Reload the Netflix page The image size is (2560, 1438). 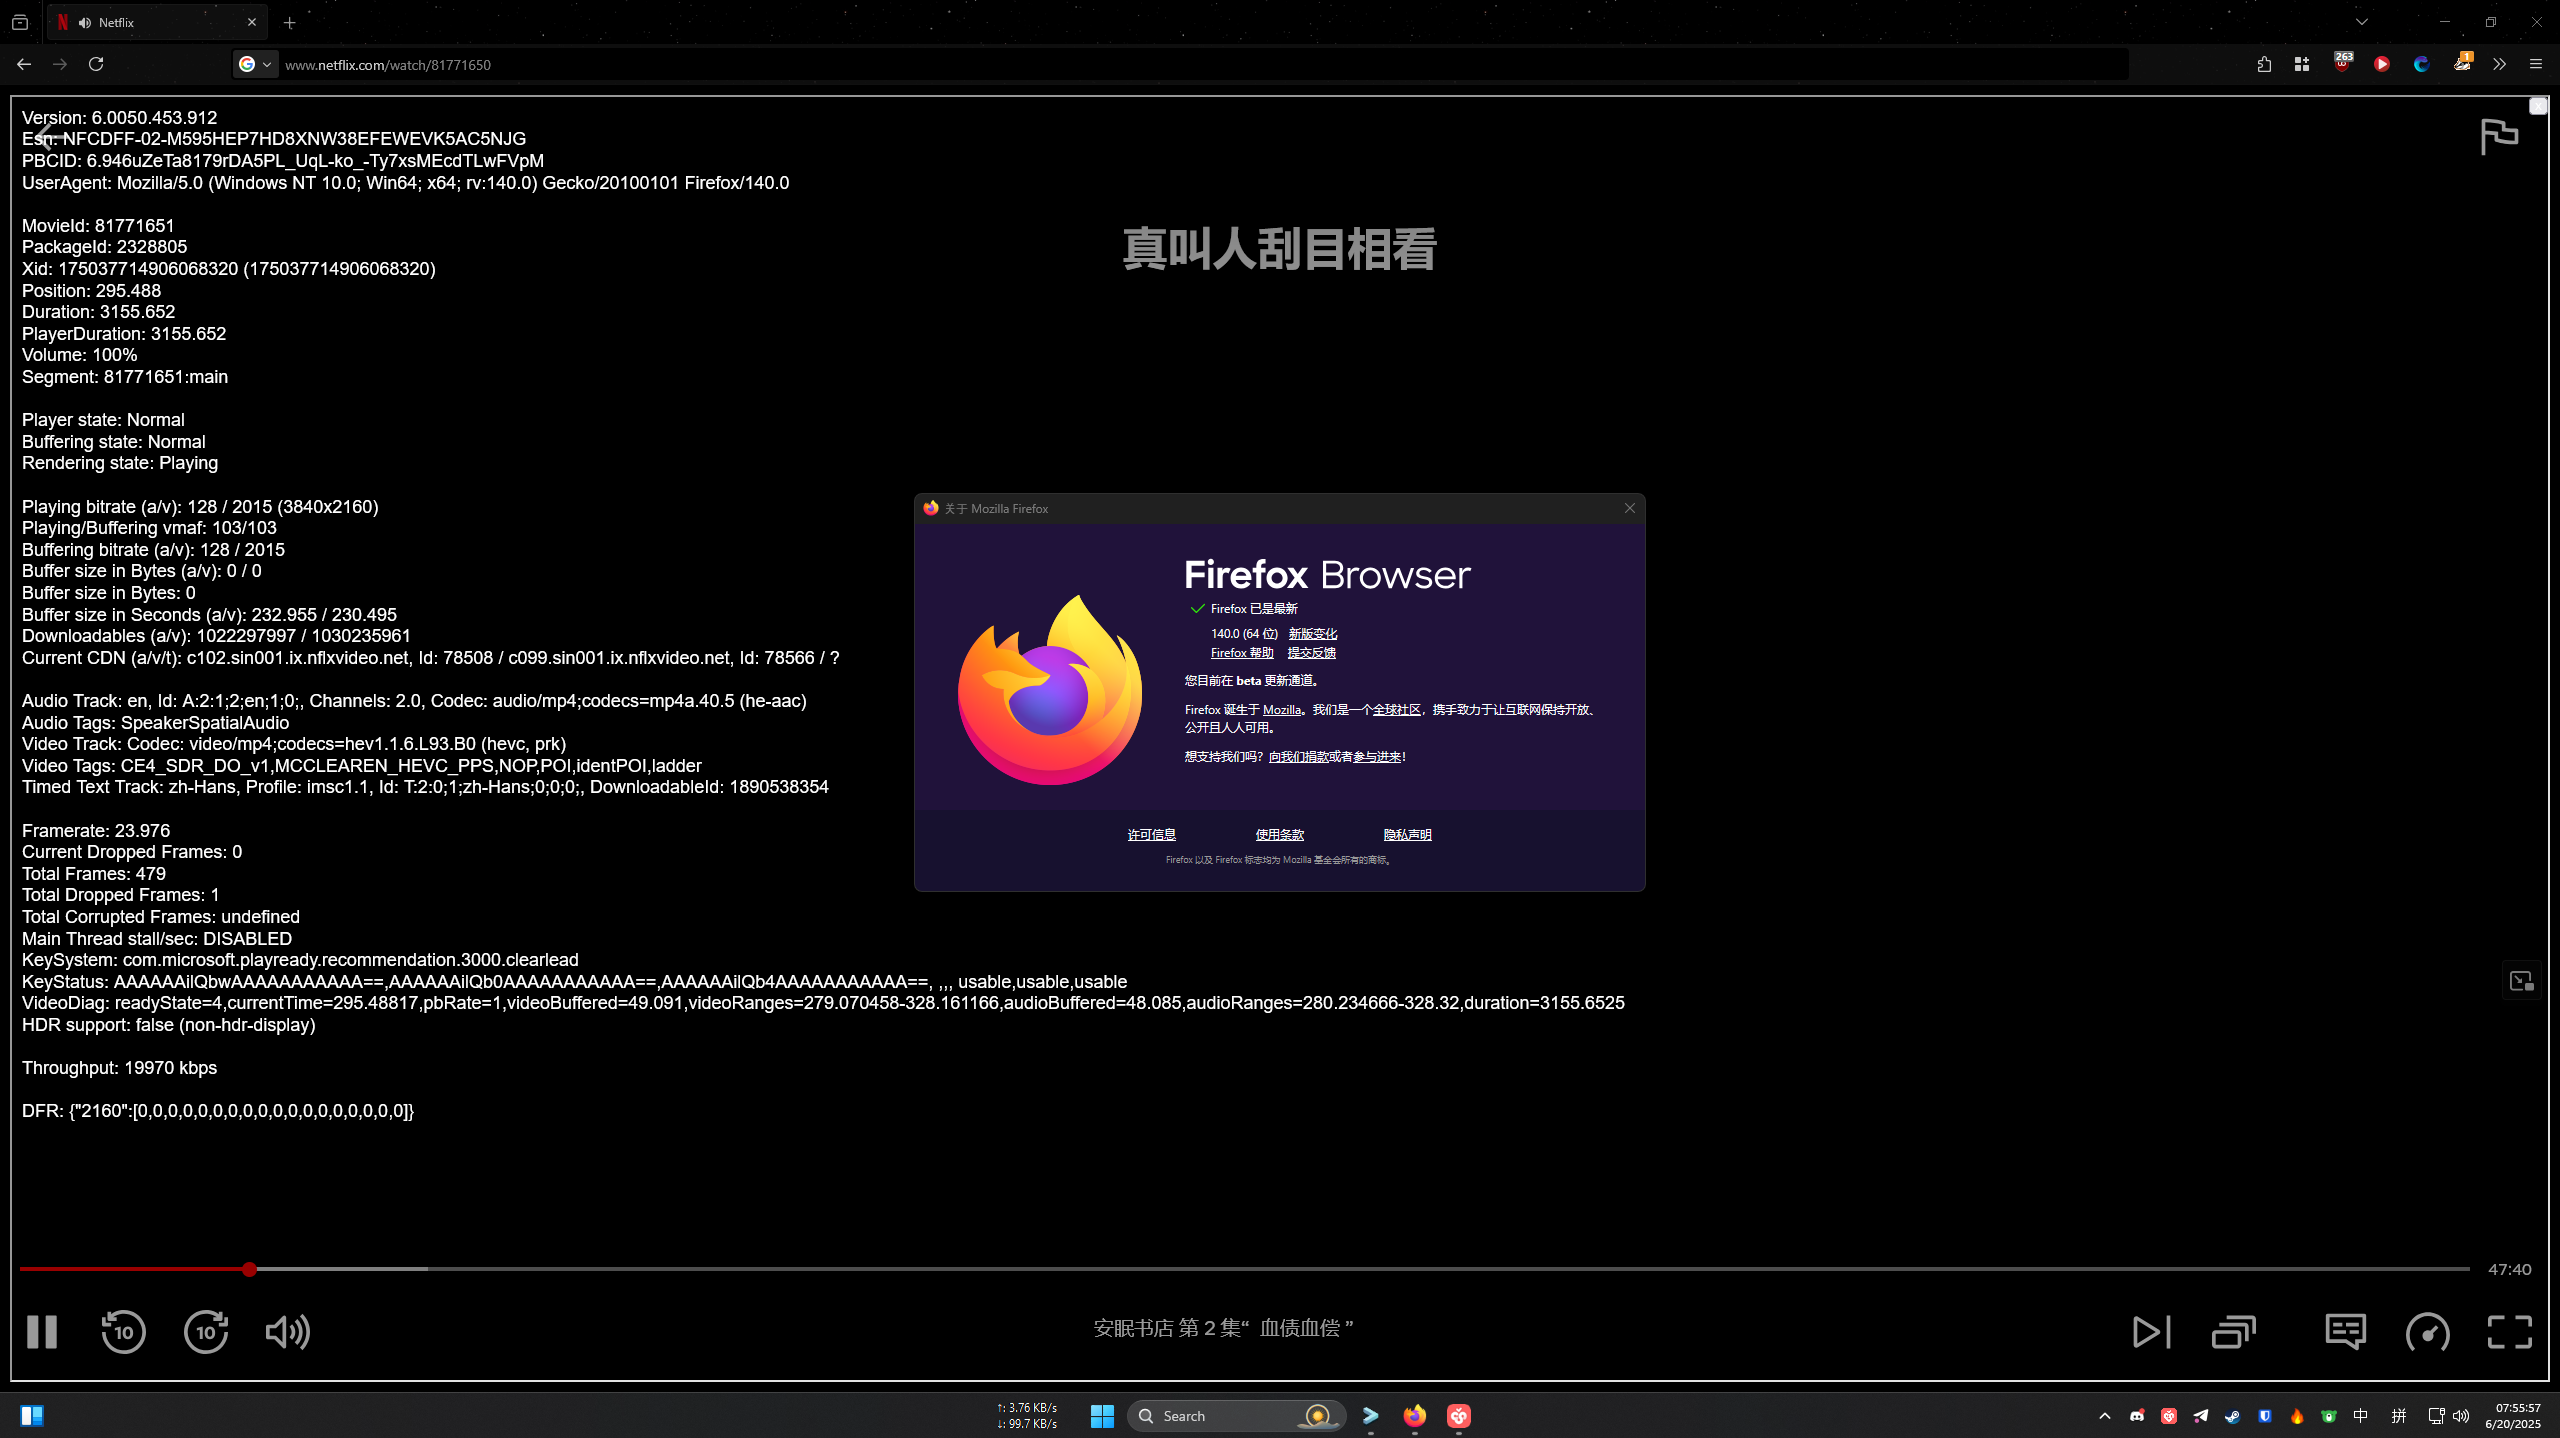point(96,64)
